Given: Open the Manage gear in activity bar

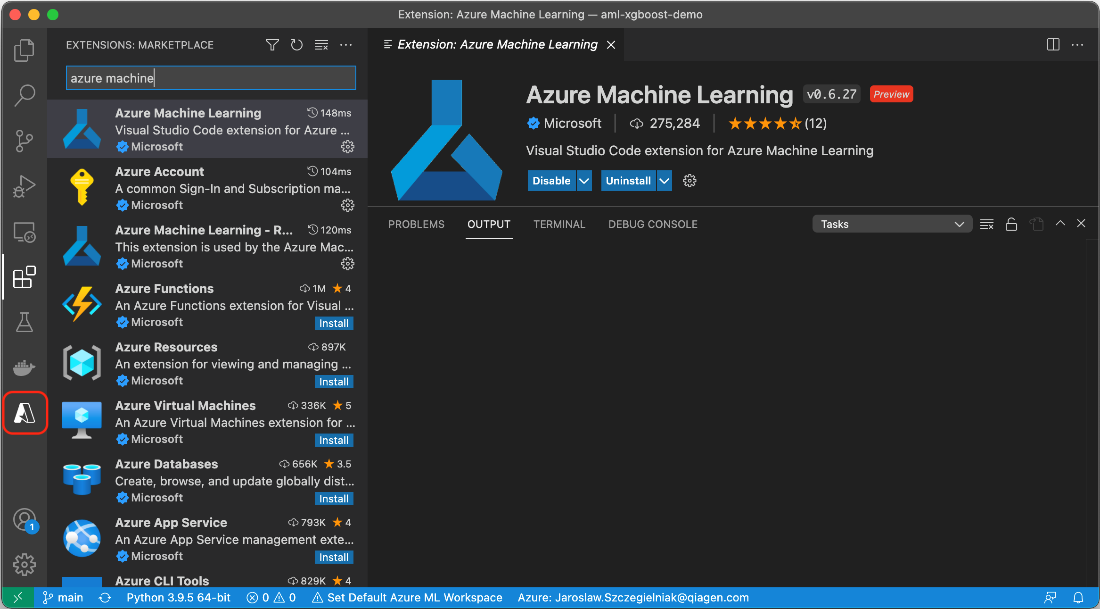Looking at the screenshot, I should (x=25, y=564).
